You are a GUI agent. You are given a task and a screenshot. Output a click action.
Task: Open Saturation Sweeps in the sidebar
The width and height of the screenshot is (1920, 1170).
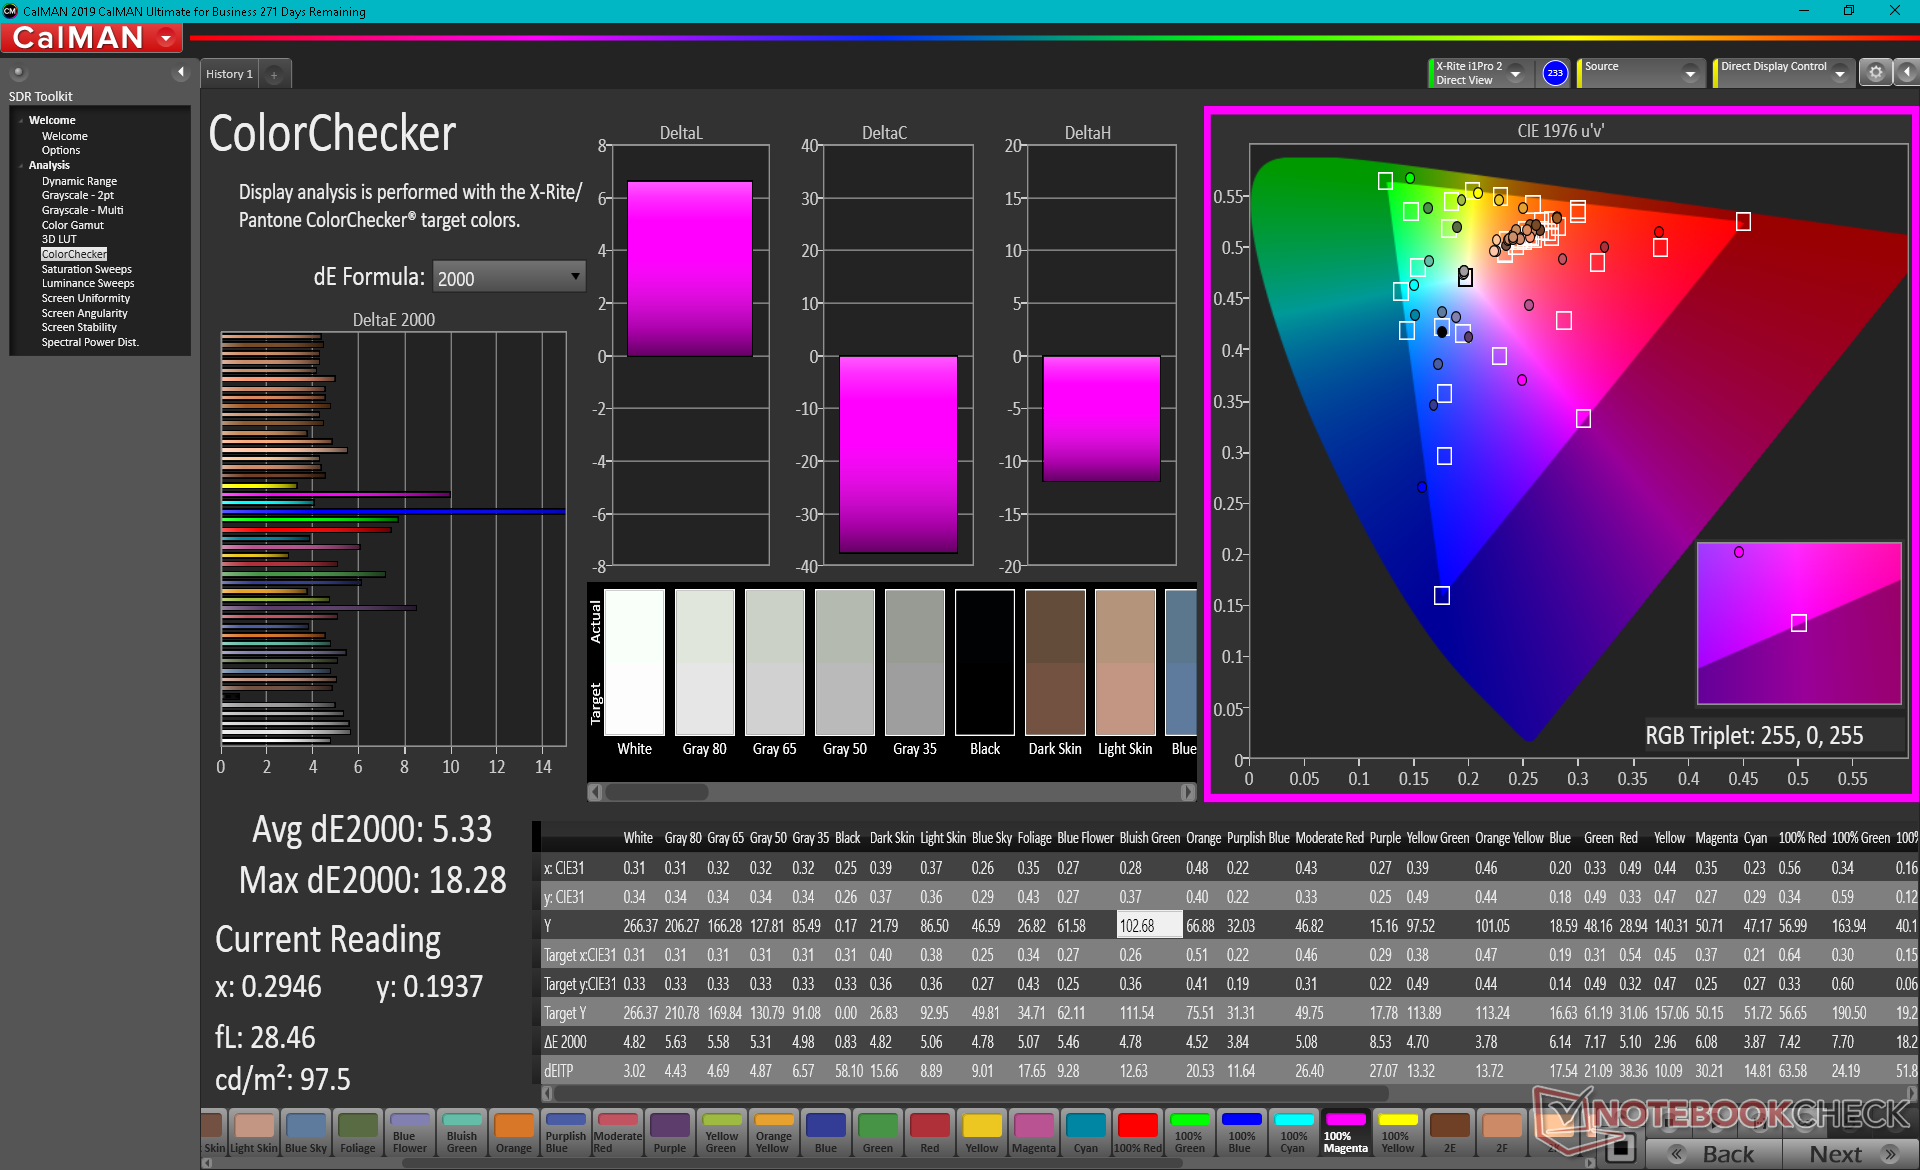click(86, 269)
